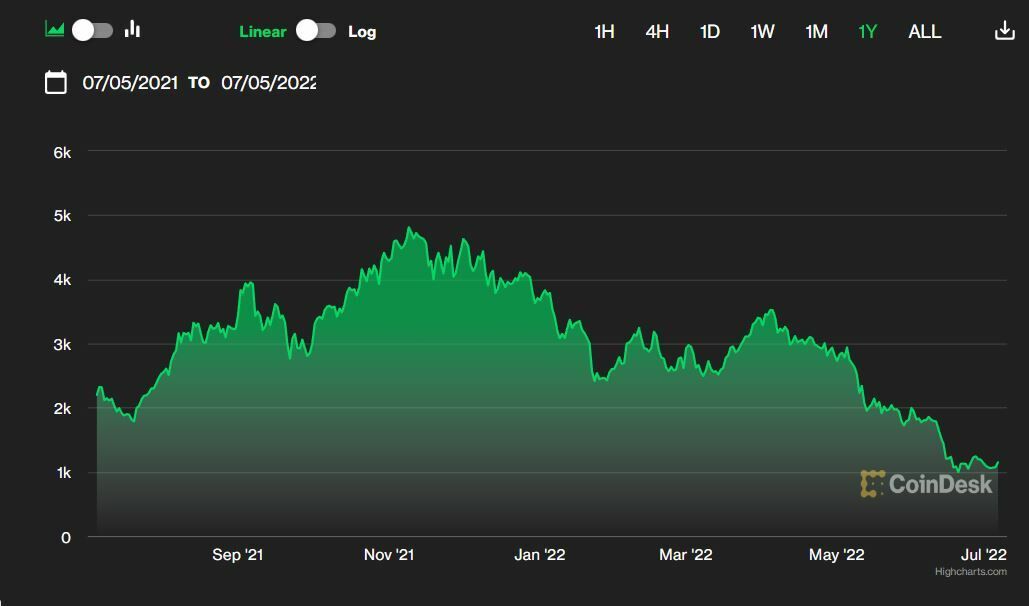The image size is (1029, 606).
Task: Switch to the 1D time range
Action: (x=710, y=31)
